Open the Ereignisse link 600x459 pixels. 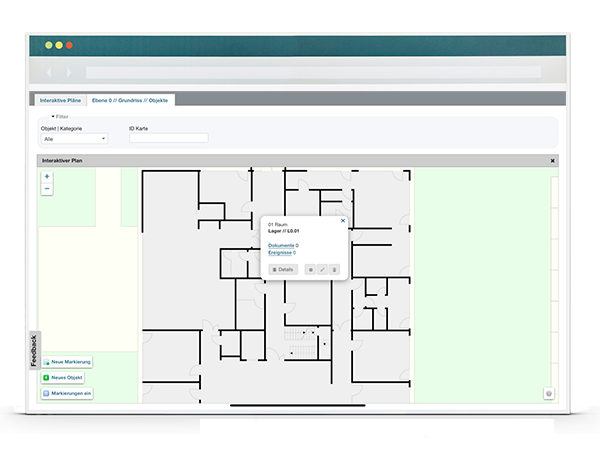pyautogui.click(x=281, y=253)
